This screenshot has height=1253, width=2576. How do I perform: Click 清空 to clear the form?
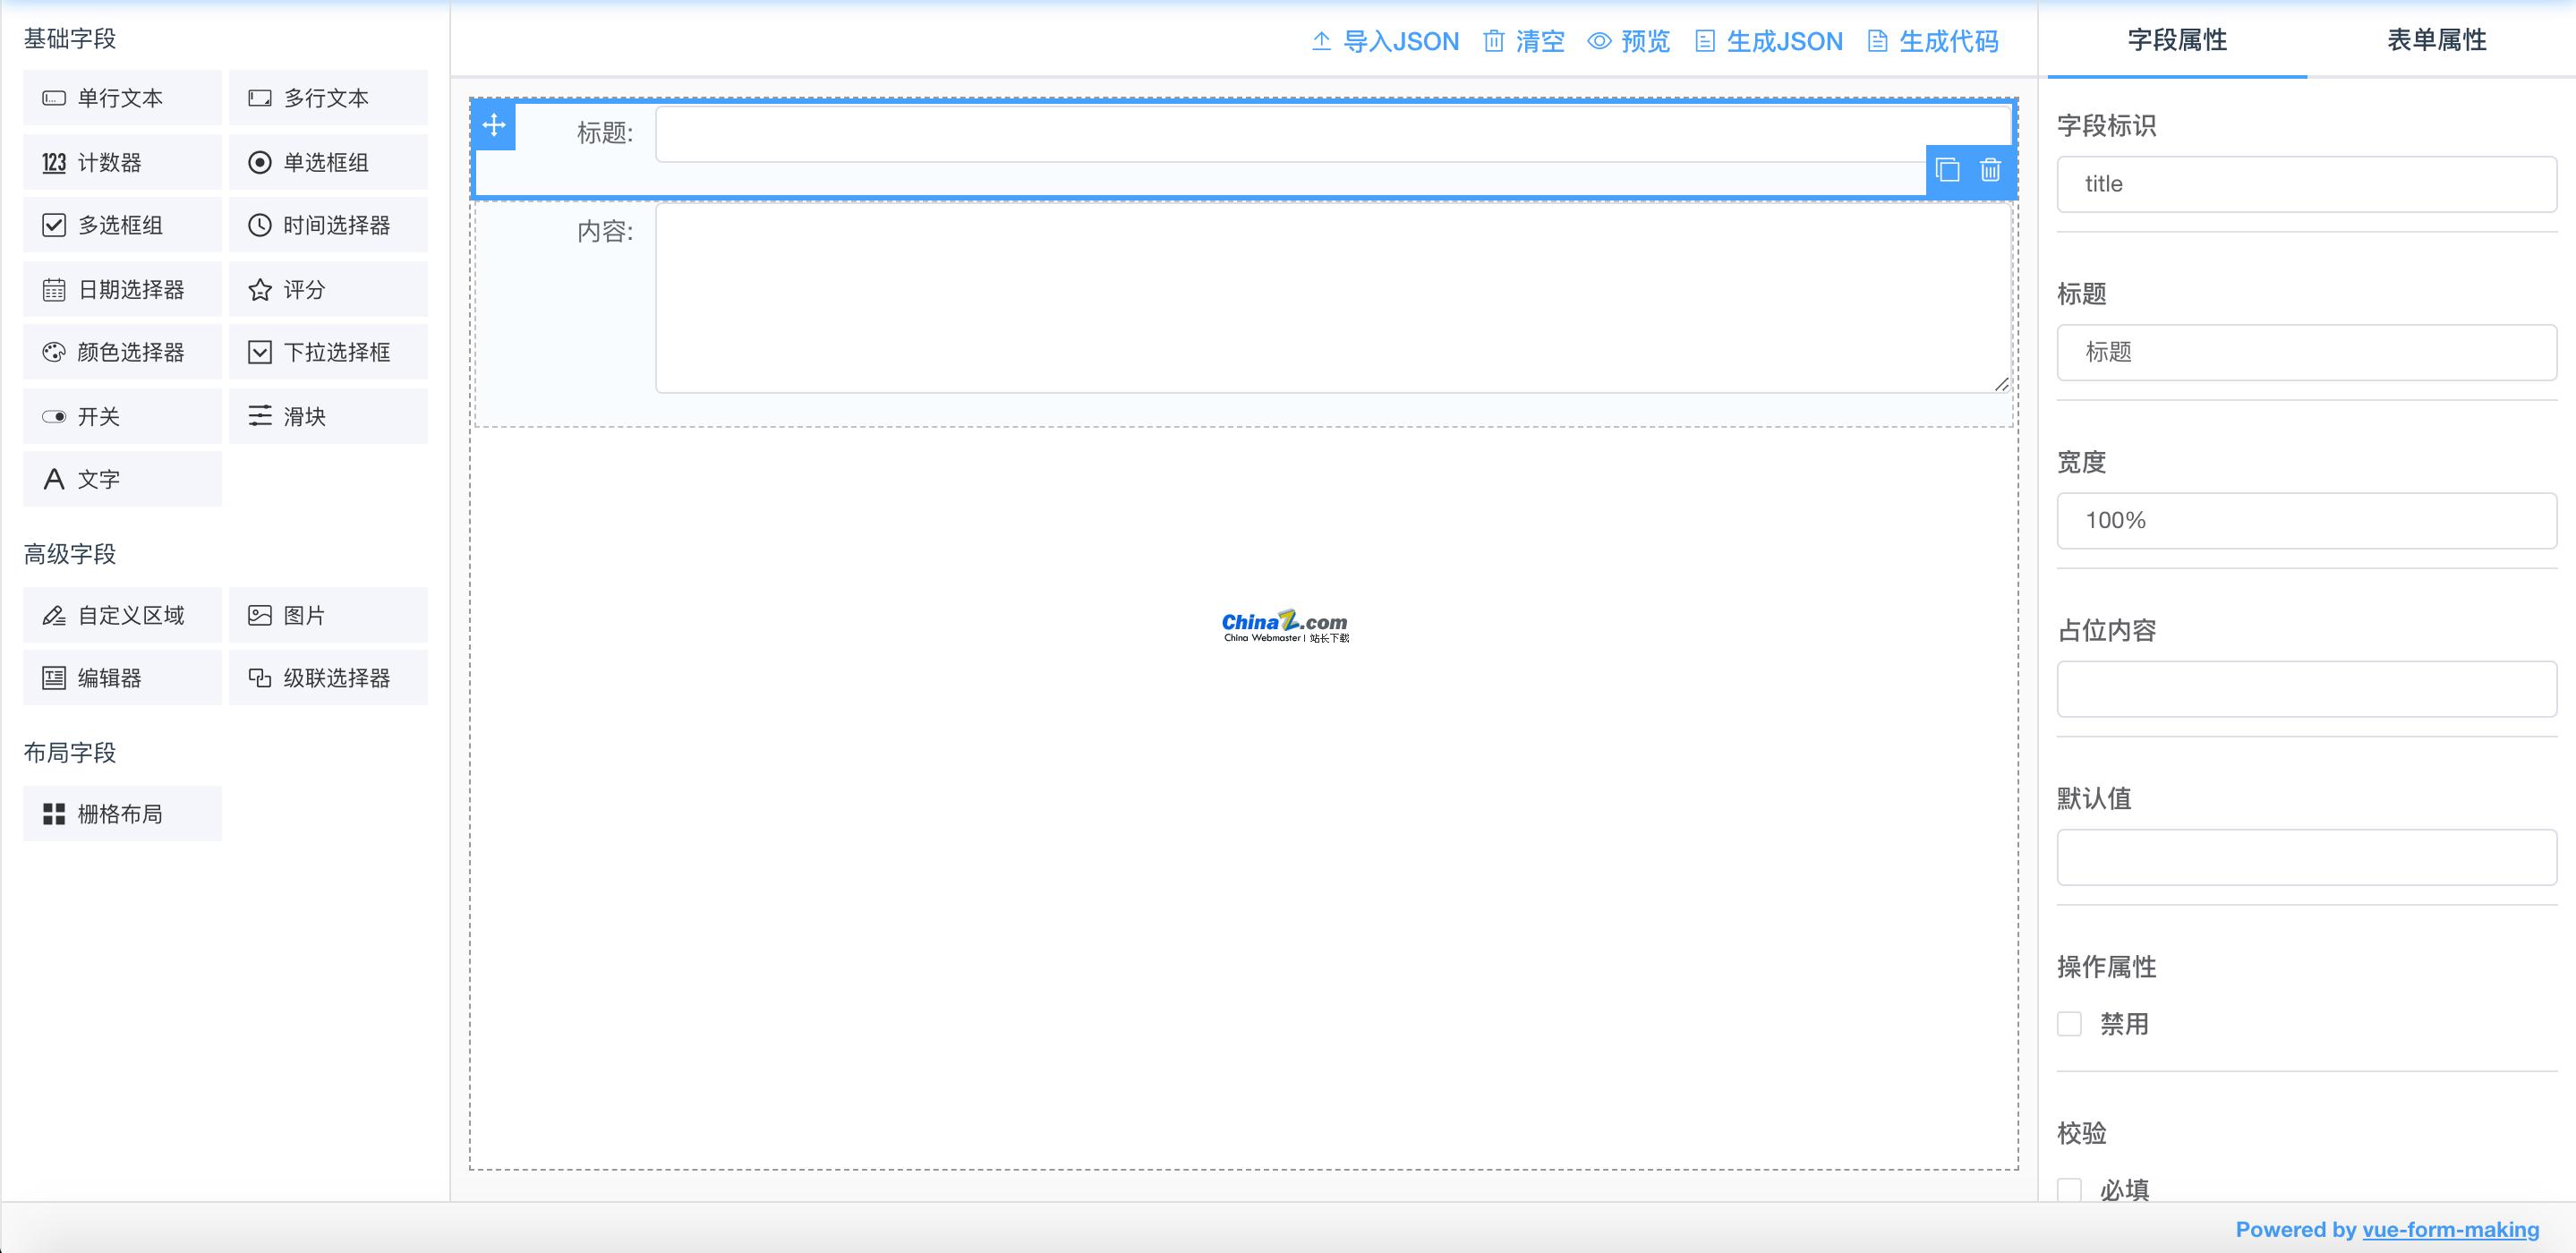1525,41
